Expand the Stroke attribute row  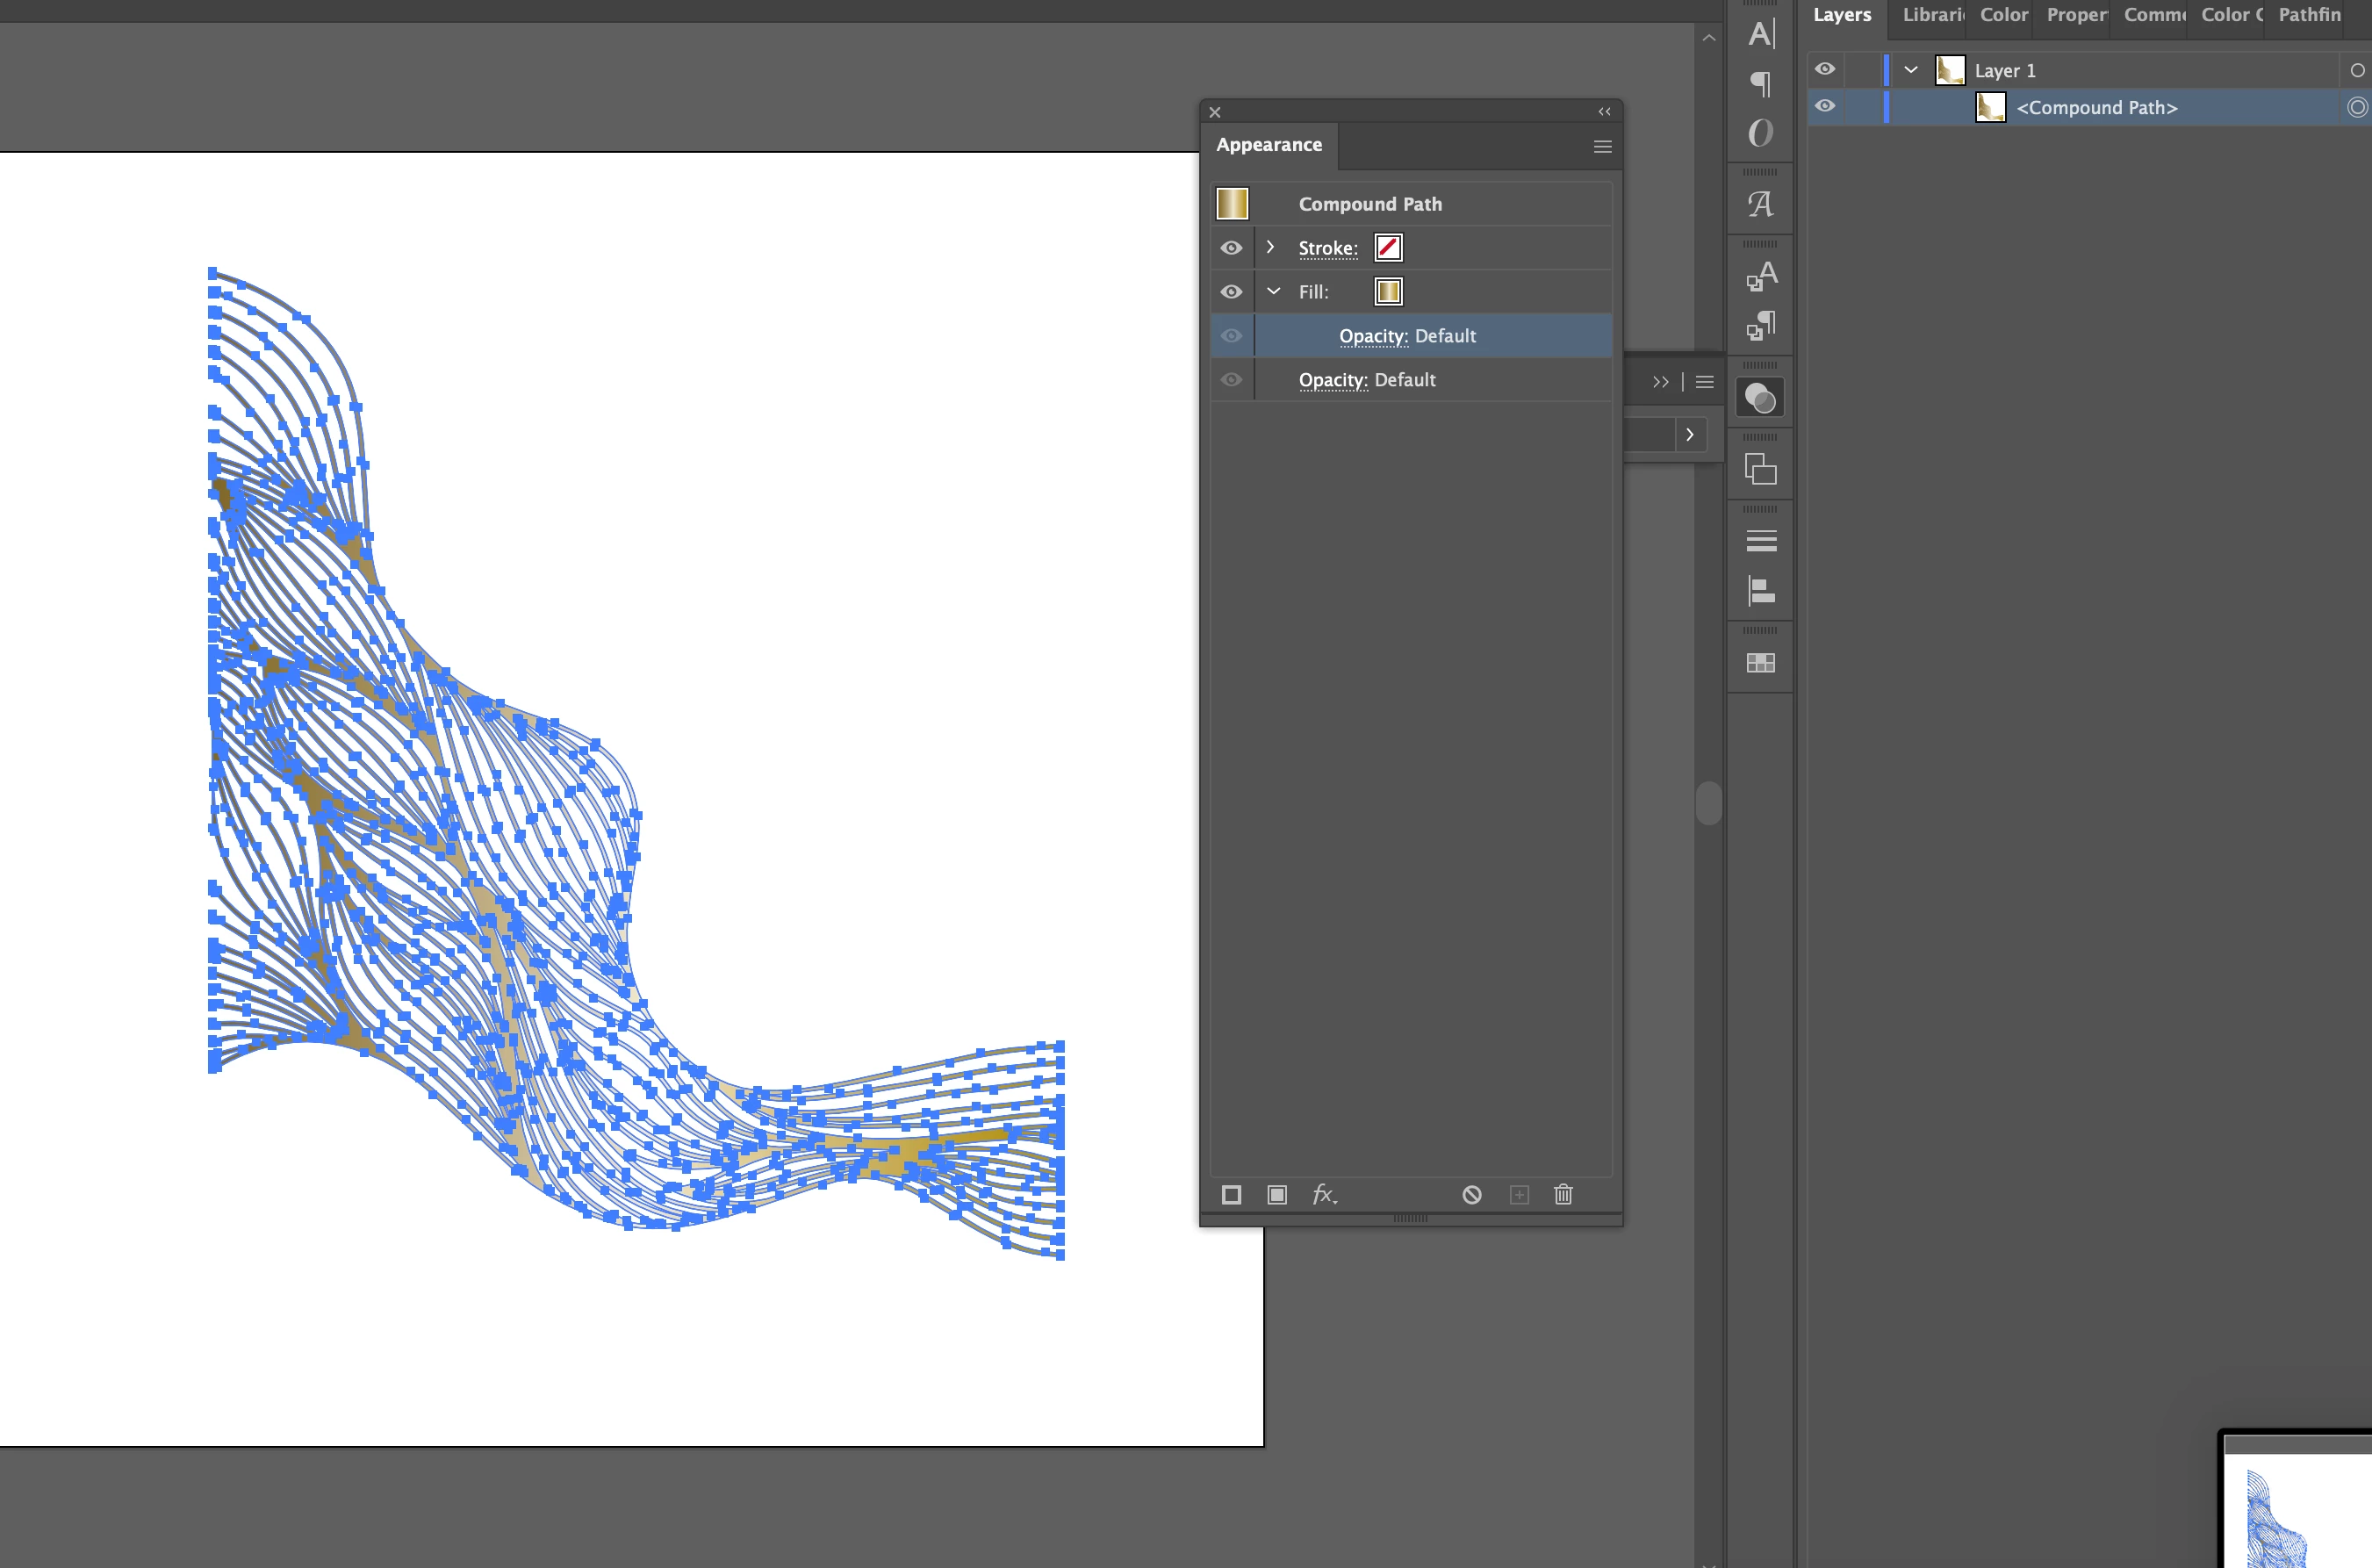pyautogui.click(x=1271, y=247)
